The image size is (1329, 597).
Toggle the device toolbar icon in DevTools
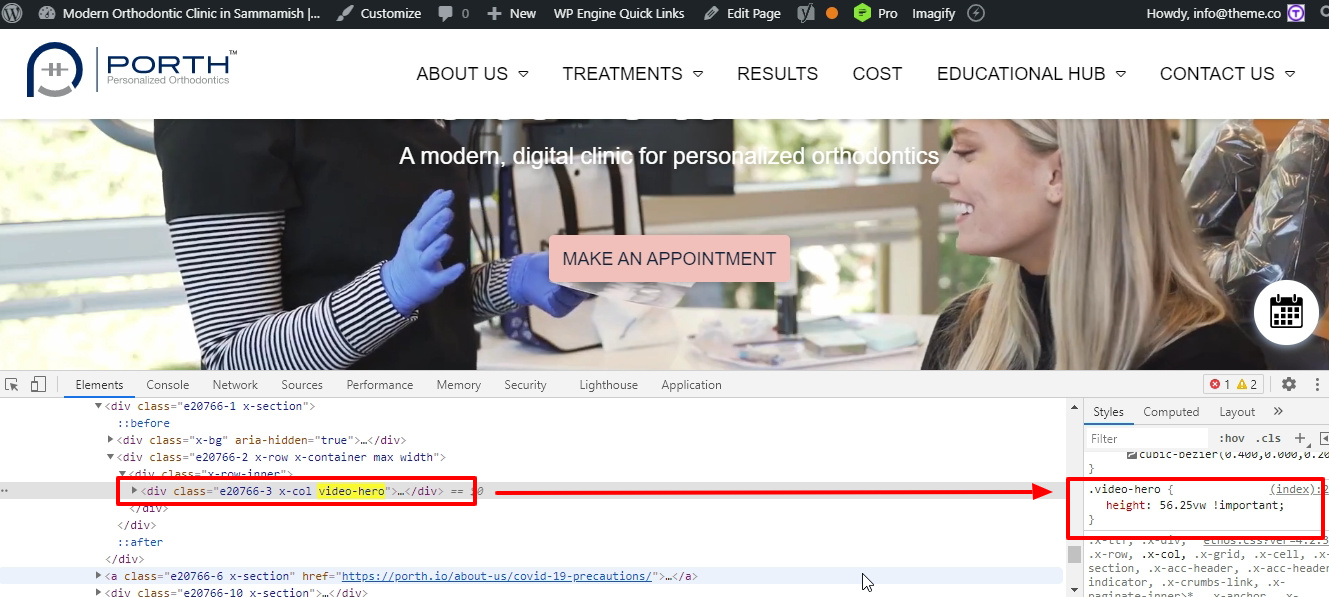[38, 385]
